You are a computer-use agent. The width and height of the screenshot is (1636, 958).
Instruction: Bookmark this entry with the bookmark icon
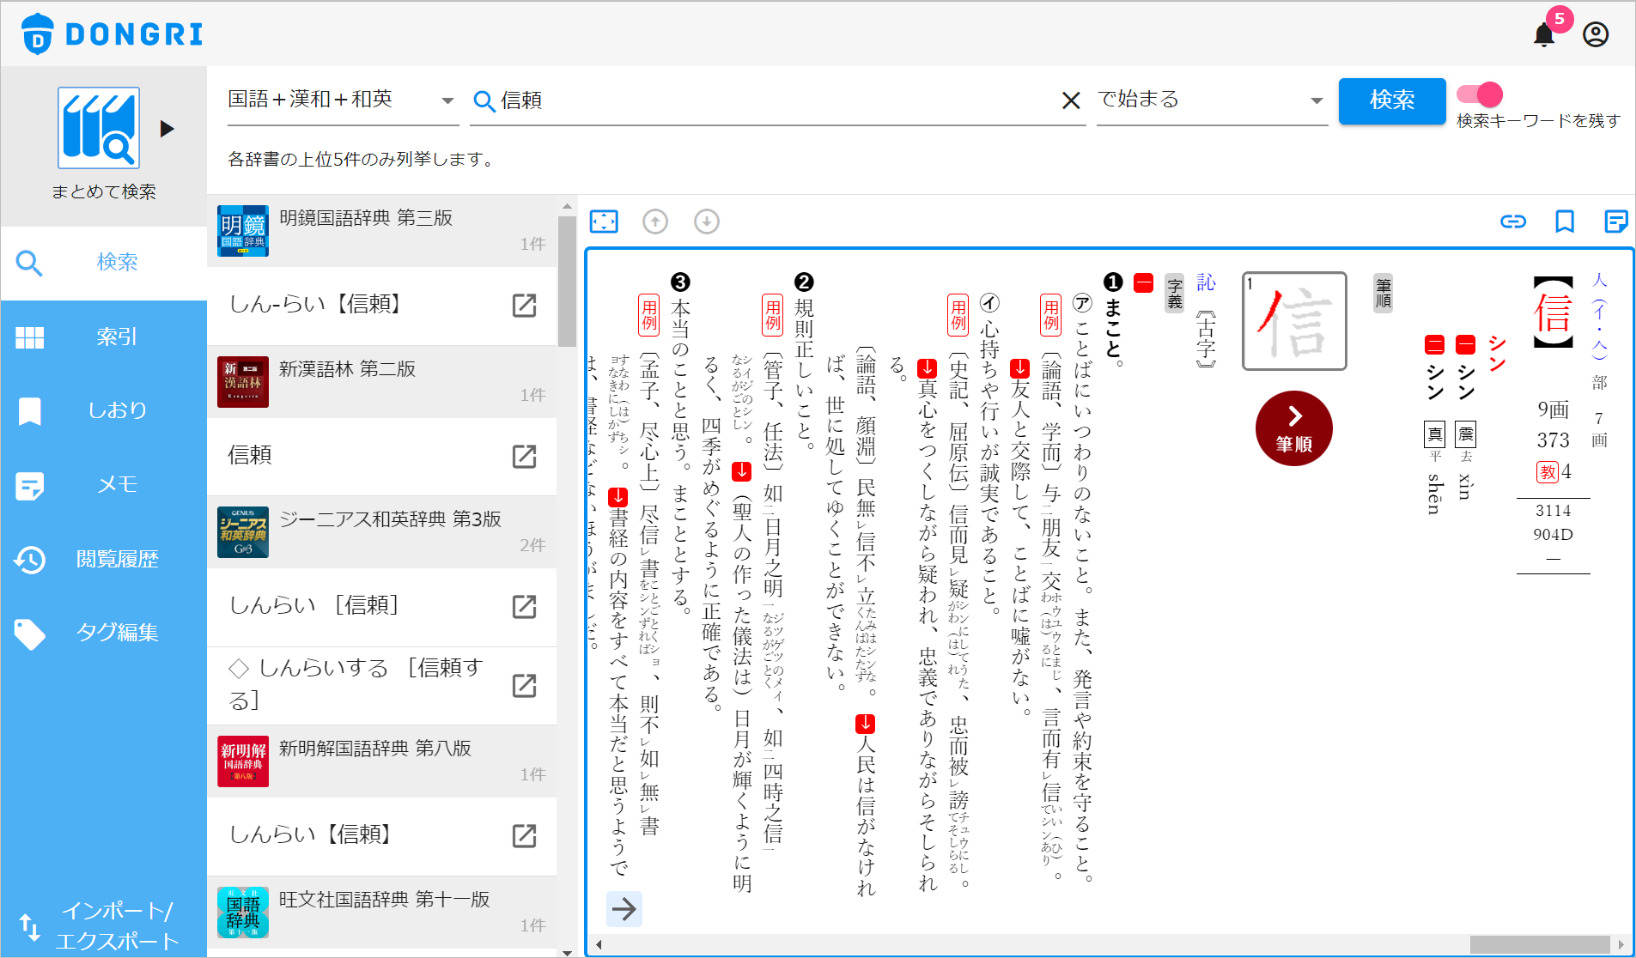pyautogui.click(x=1565, y=221)
